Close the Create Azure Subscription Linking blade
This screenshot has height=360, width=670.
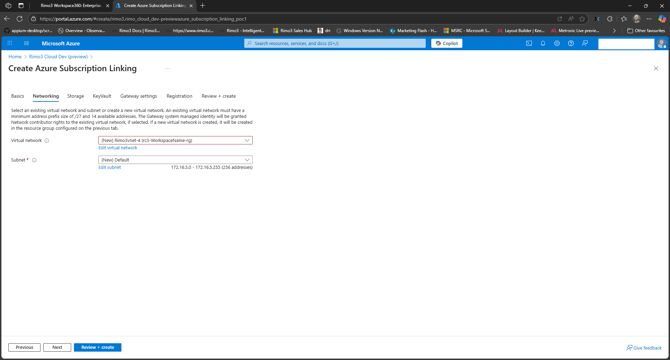coord(656,68)
